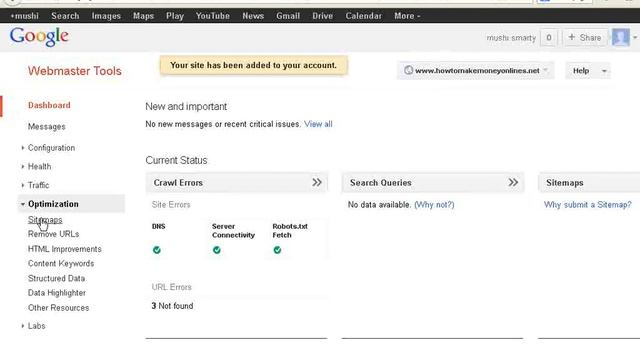Screen dimensions: 640x360
Task: Select Dashboard in the sidebar
Action: 49,105
